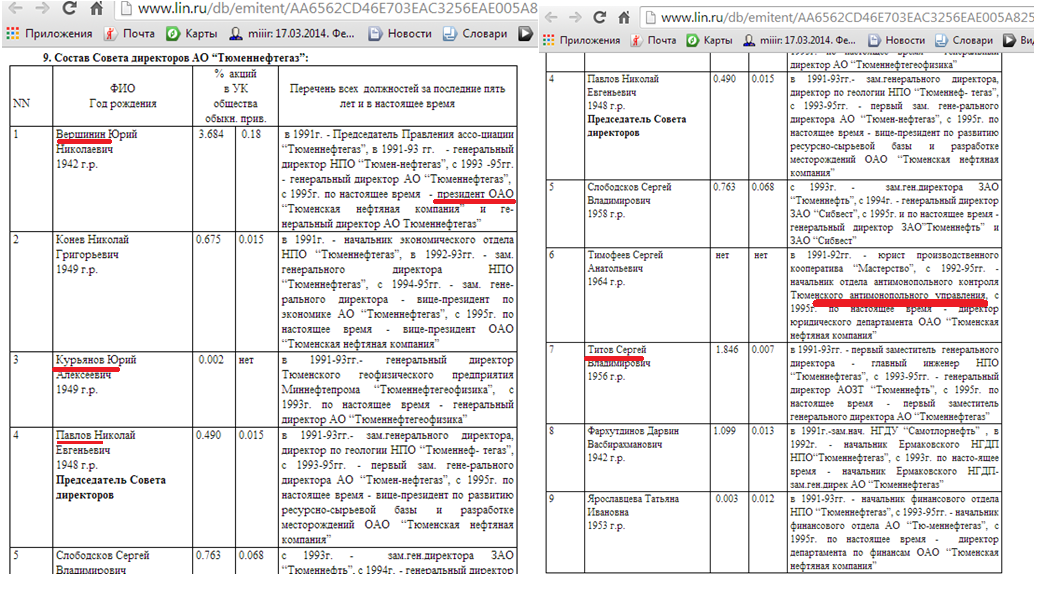Click share value '0.675' in Конев row
This screenshot has height=595, width=1037.
coord(209,239)
